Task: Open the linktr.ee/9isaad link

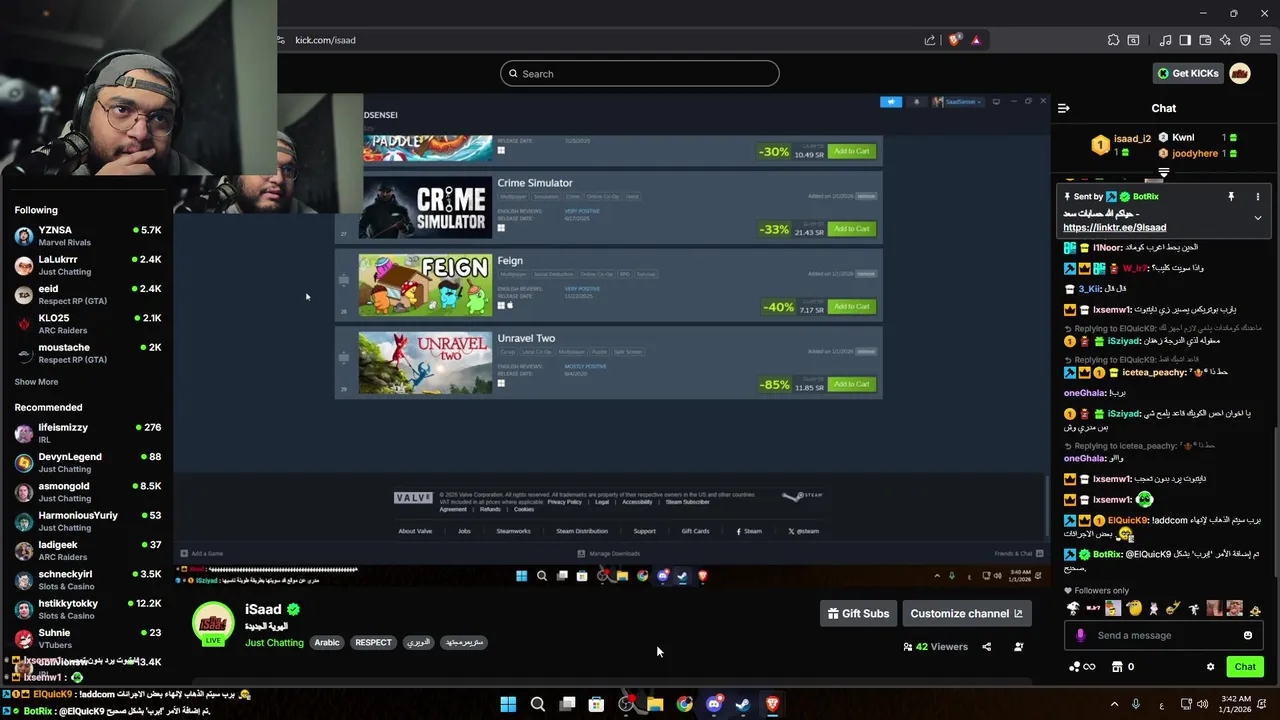Action: (1114, 227)
